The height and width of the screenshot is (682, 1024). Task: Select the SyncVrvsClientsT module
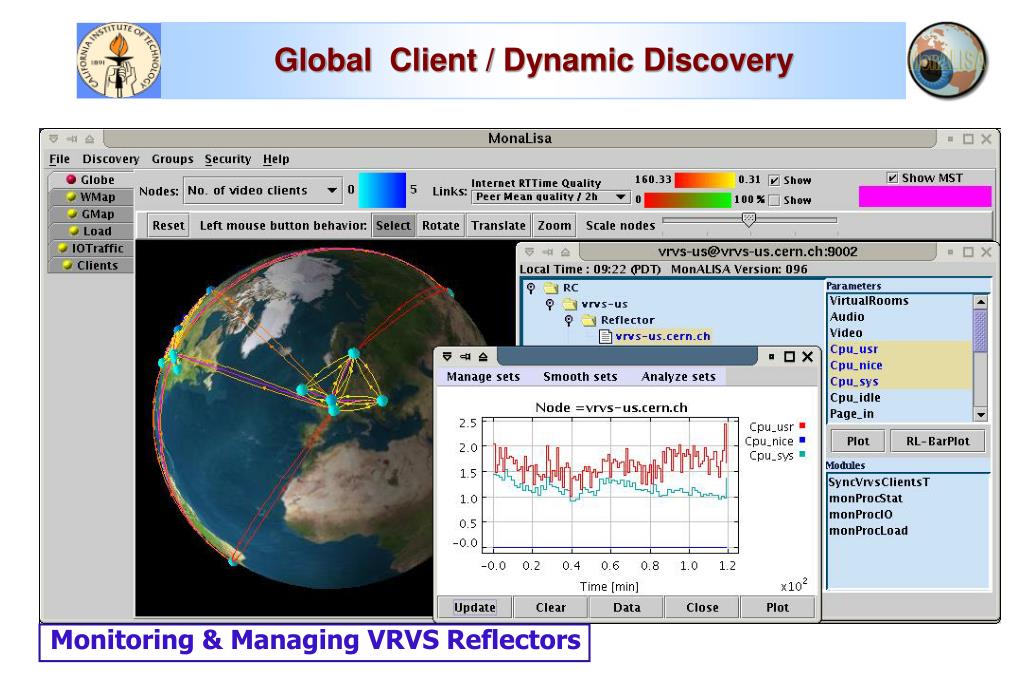878,482
